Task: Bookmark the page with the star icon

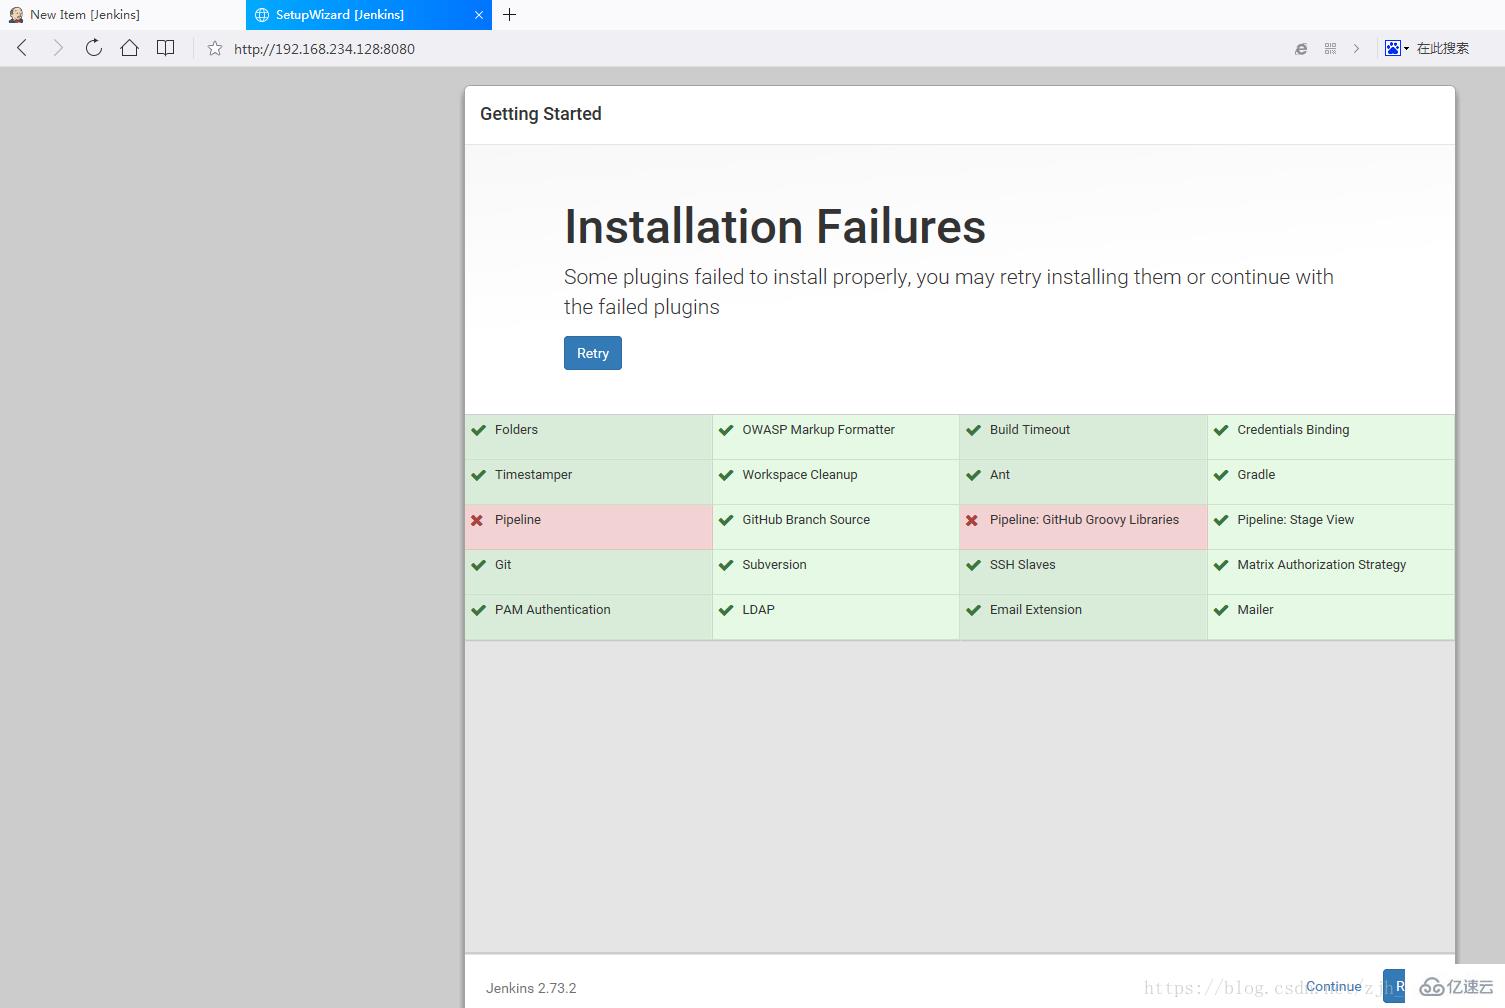Action: (x=215, y=48)
